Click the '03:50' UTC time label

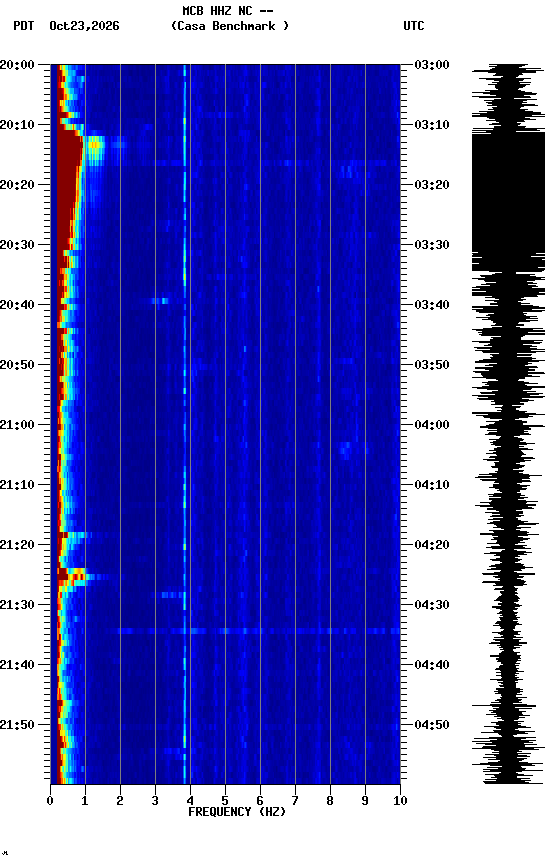[x=431, y=365]
